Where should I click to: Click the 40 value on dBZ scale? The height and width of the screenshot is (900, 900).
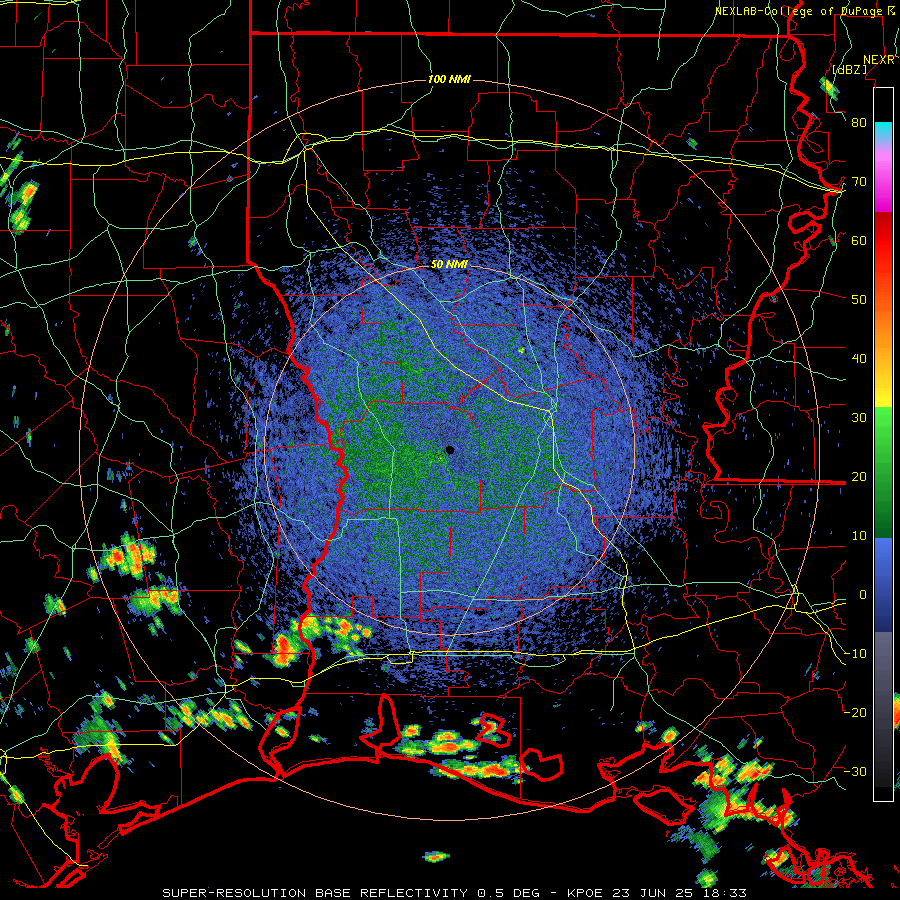859,359
